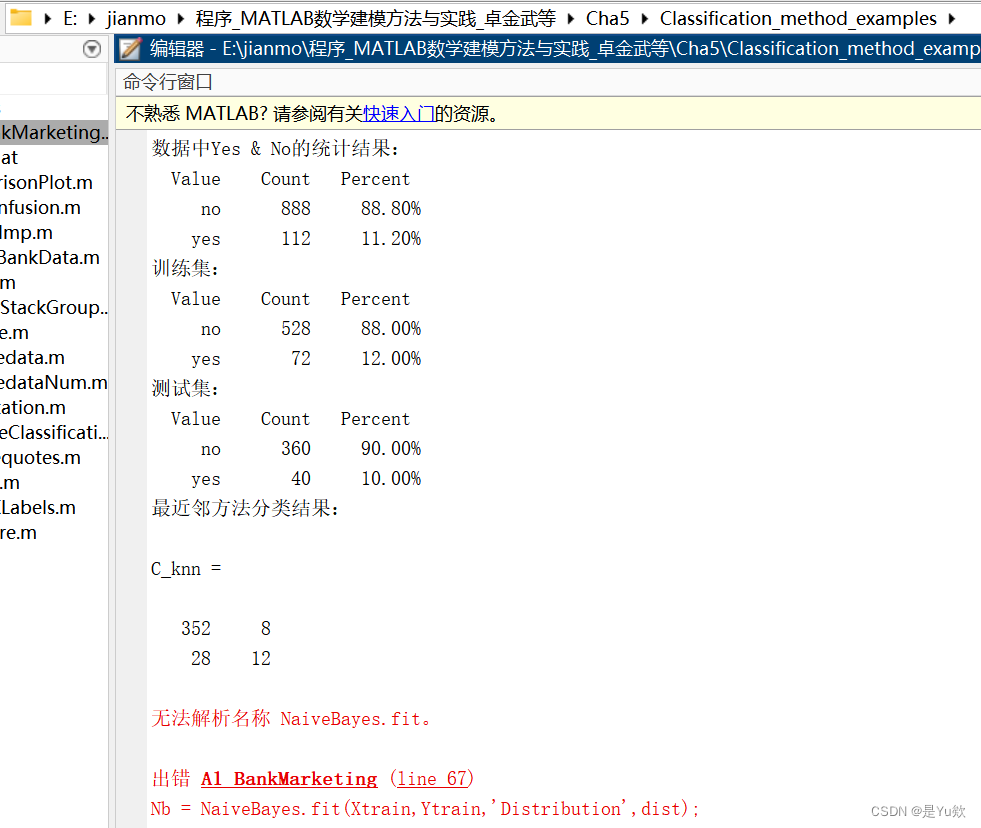Select StackGroup file in list

[x=54, y=307]
